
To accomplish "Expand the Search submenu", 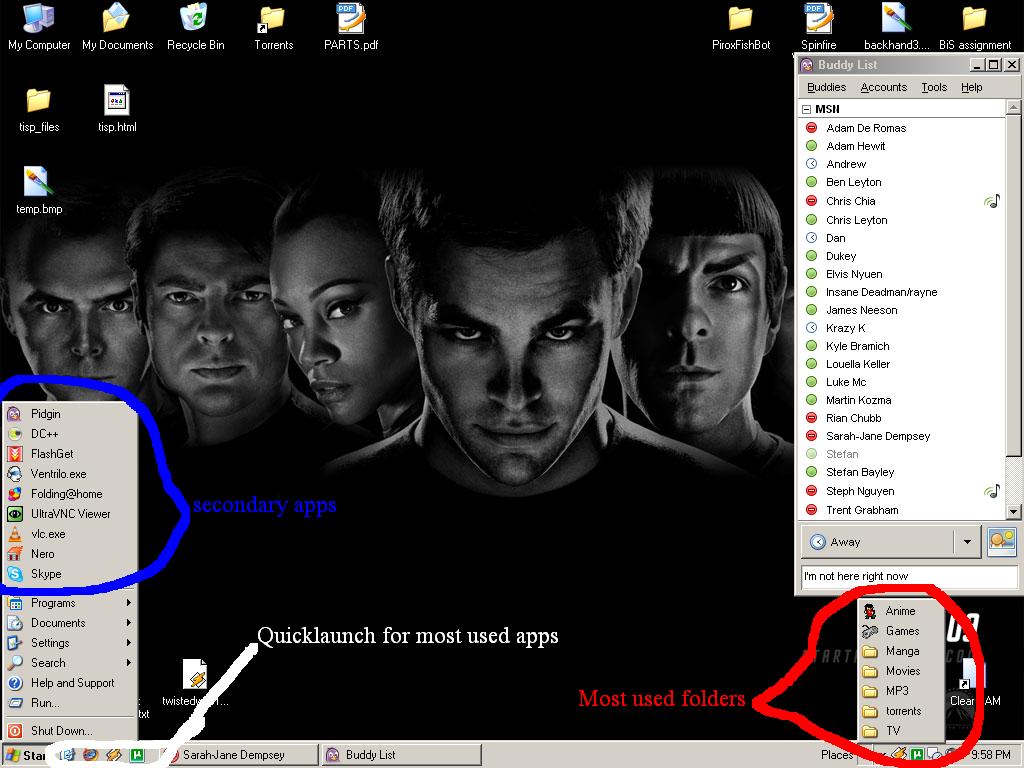I will 70,663.
